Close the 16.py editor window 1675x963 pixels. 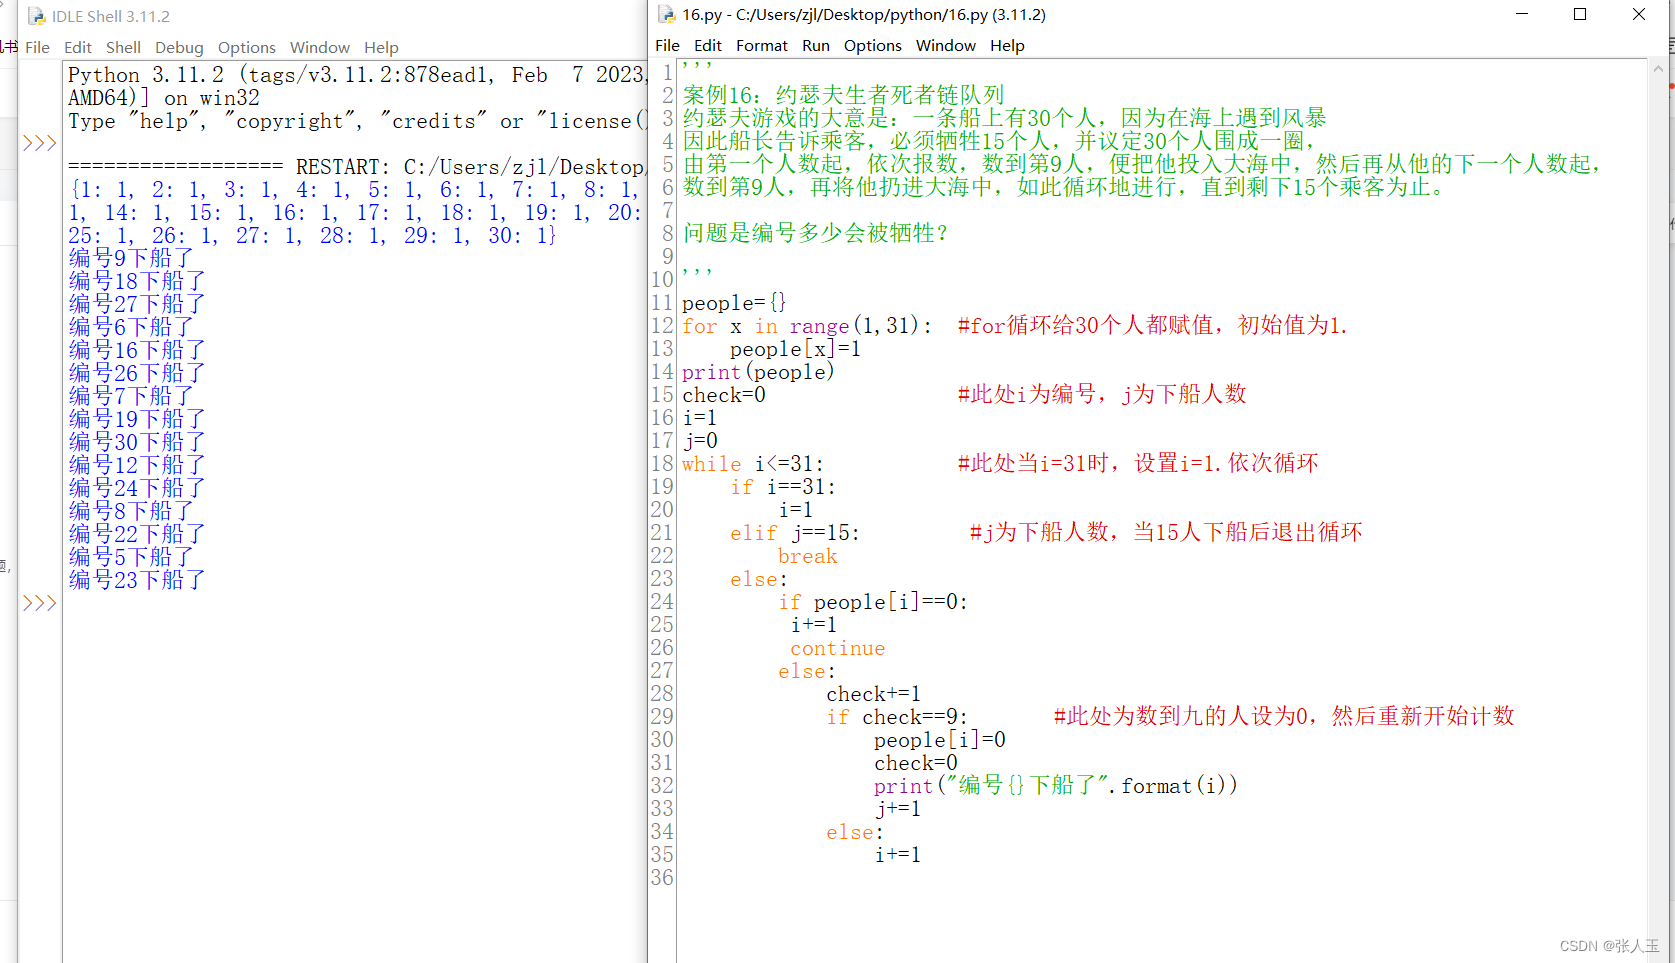coord(1639,14)
